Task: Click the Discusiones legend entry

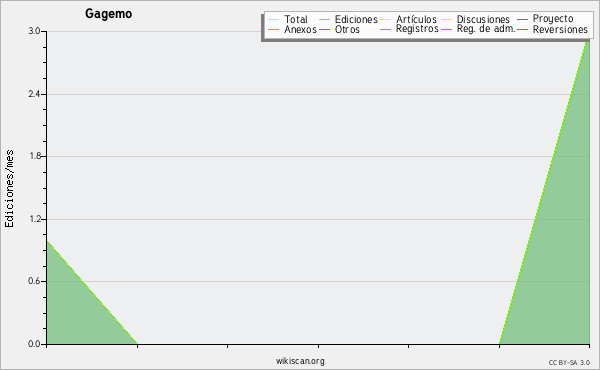Action: (476, 19)
